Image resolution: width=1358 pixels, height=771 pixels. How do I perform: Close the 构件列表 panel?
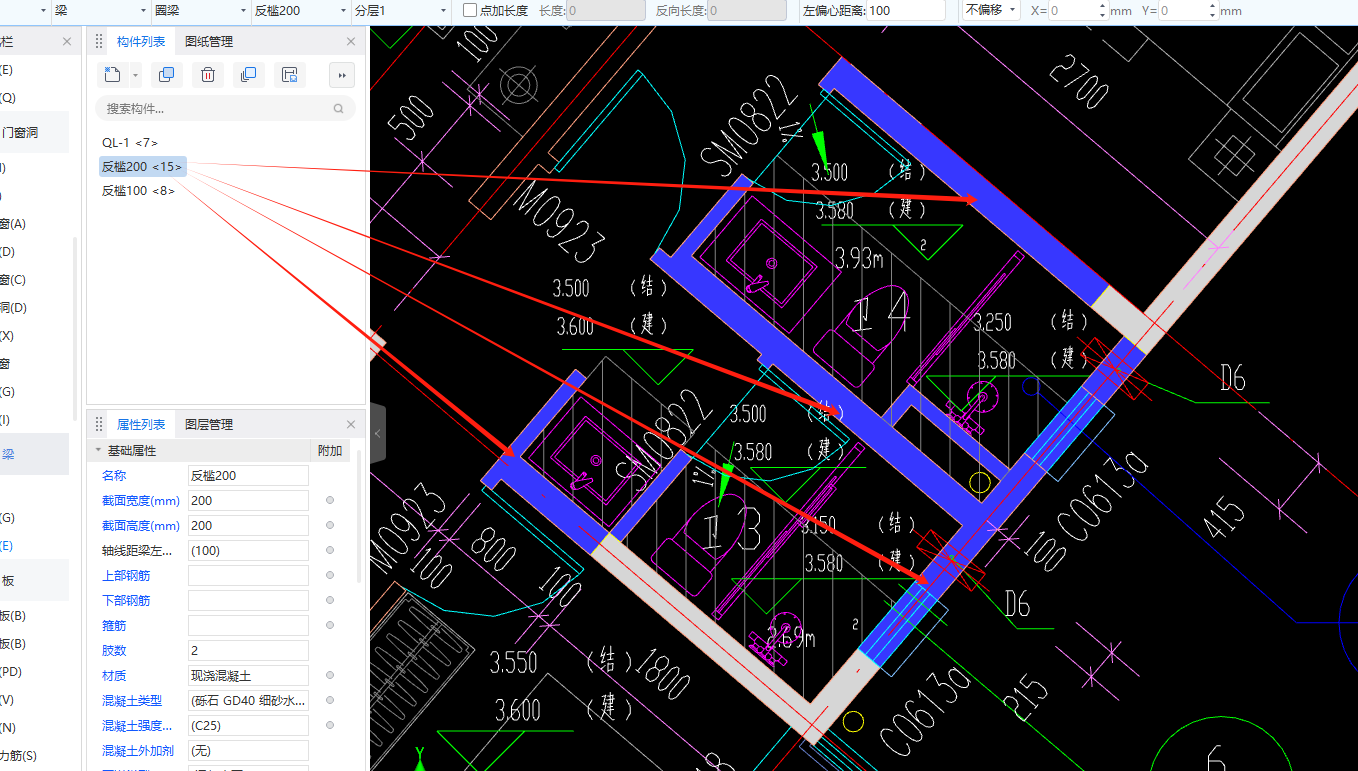coord(351,42)
